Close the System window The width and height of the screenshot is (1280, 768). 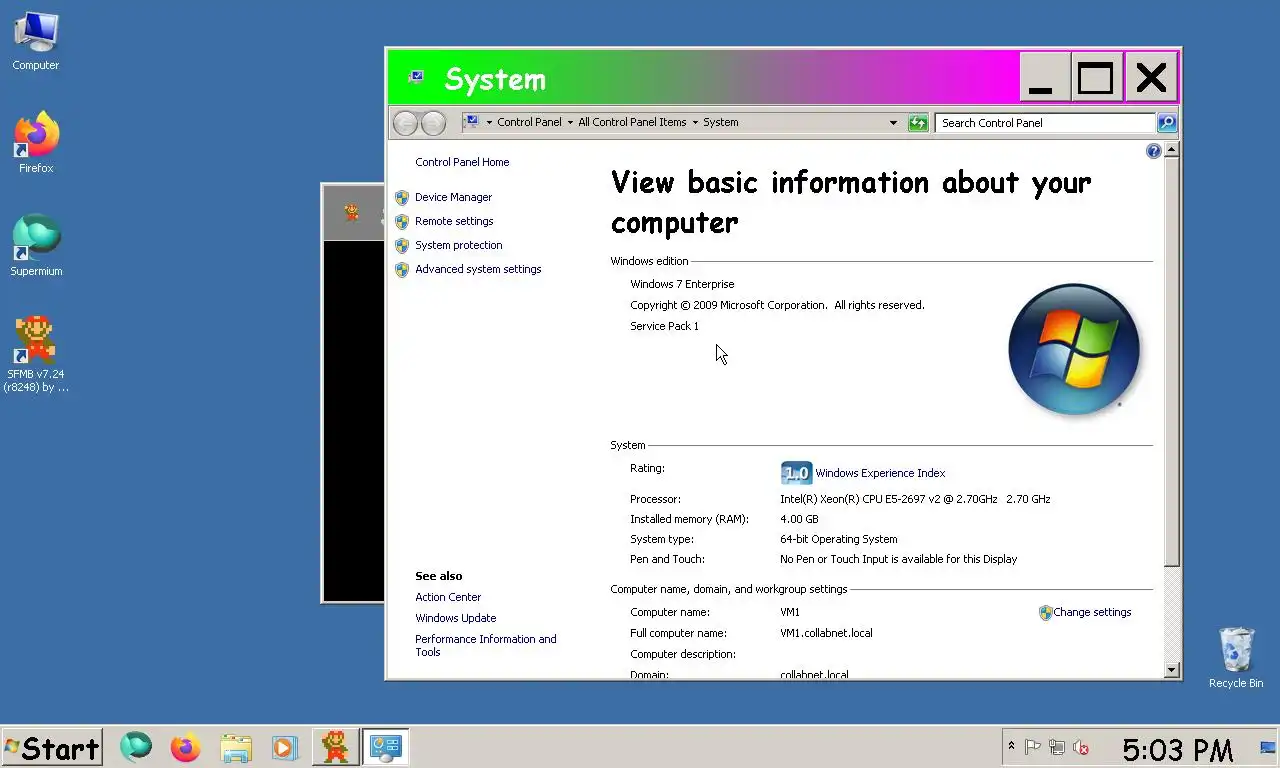[x=1151, y=77]
